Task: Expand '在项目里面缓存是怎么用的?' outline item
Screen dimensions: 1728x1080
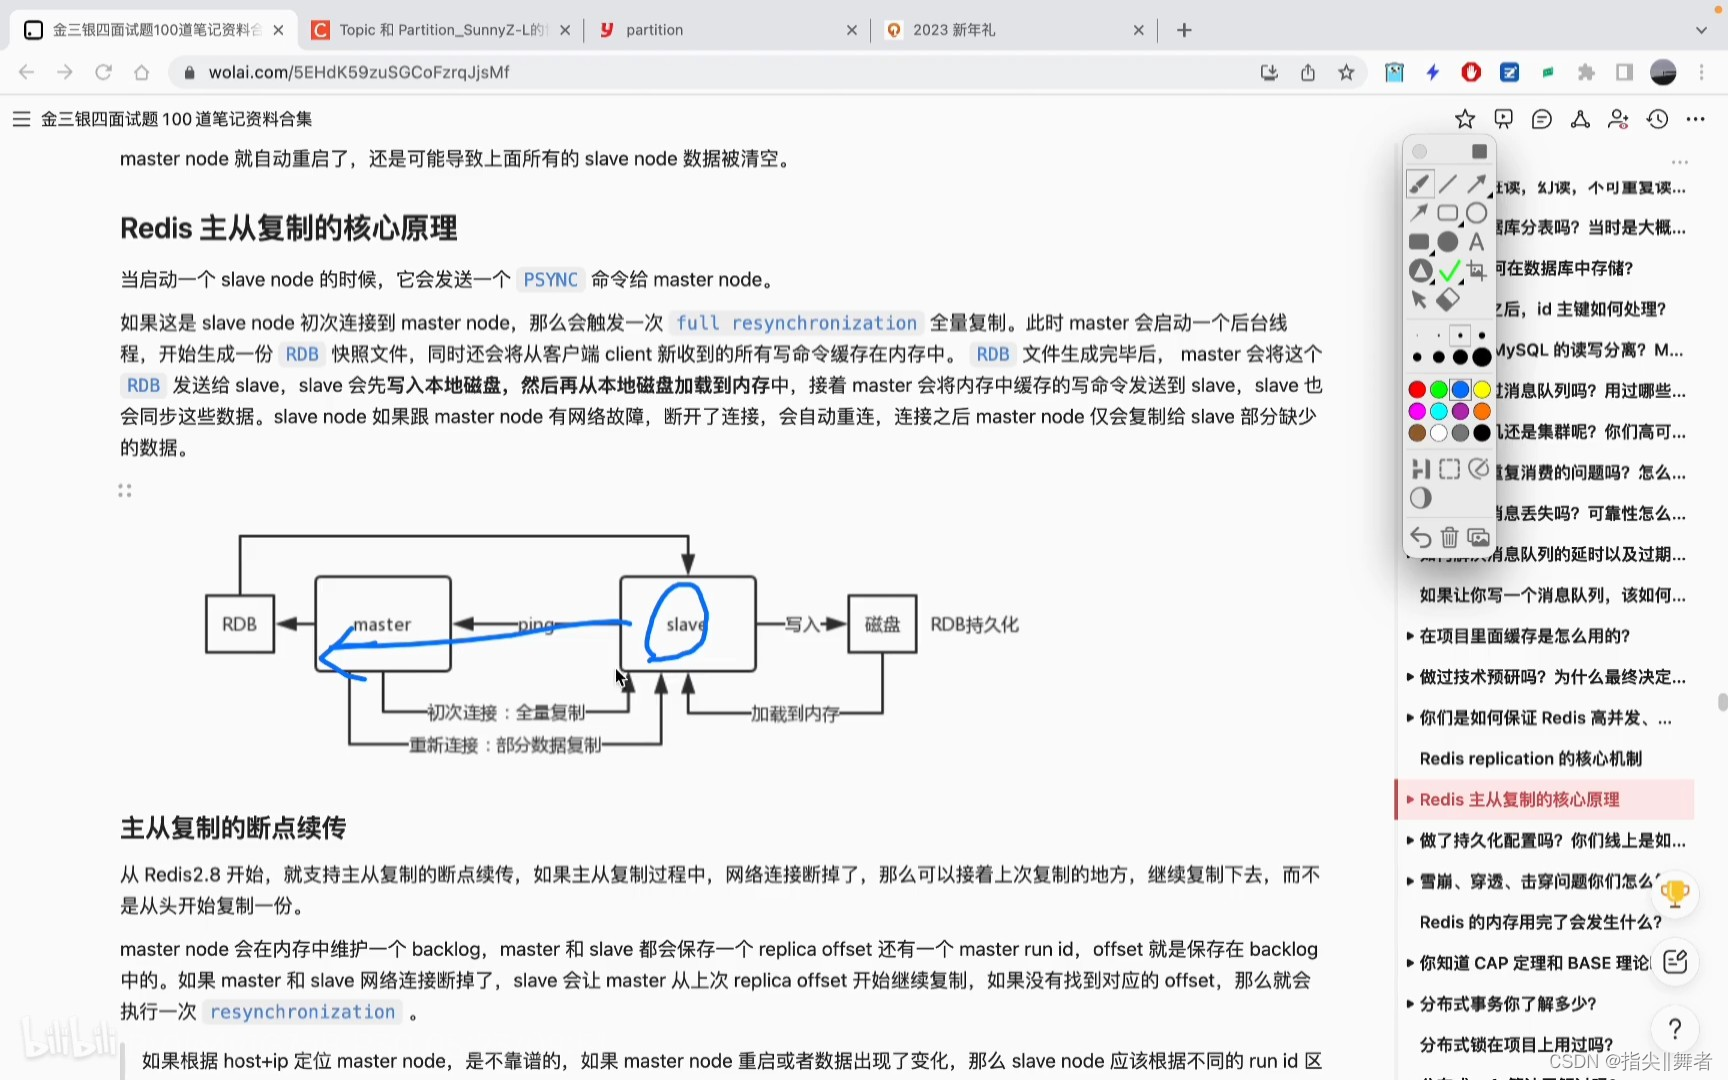Action: [x=1410, y=636]
